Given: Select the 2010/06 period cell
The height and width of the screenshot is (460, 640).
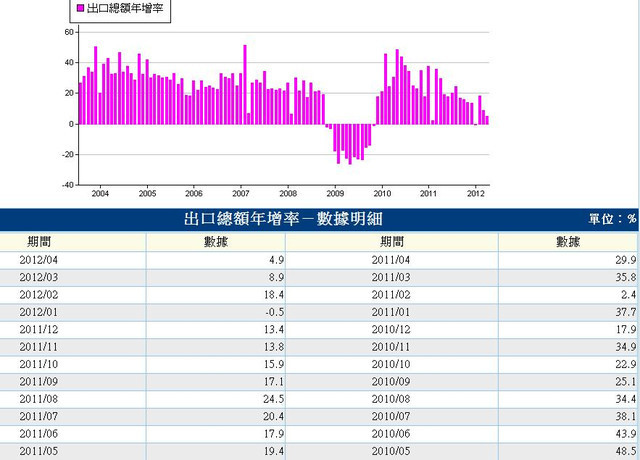Looking at the screenshot, I should point(391,433).
